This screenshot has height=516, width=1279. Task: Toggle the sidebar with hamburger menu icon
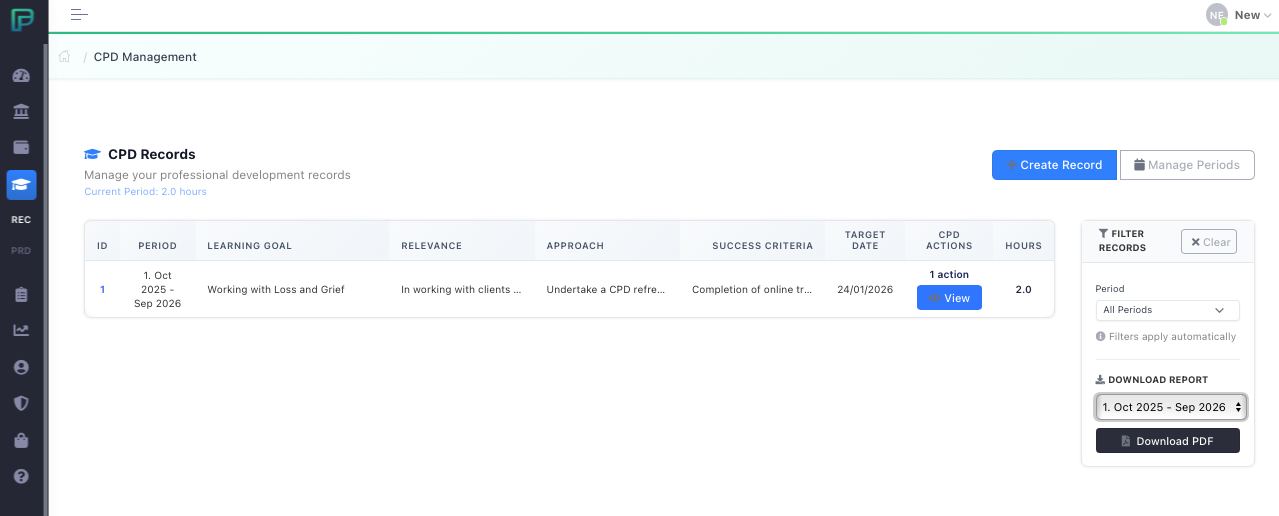point(79,15)
